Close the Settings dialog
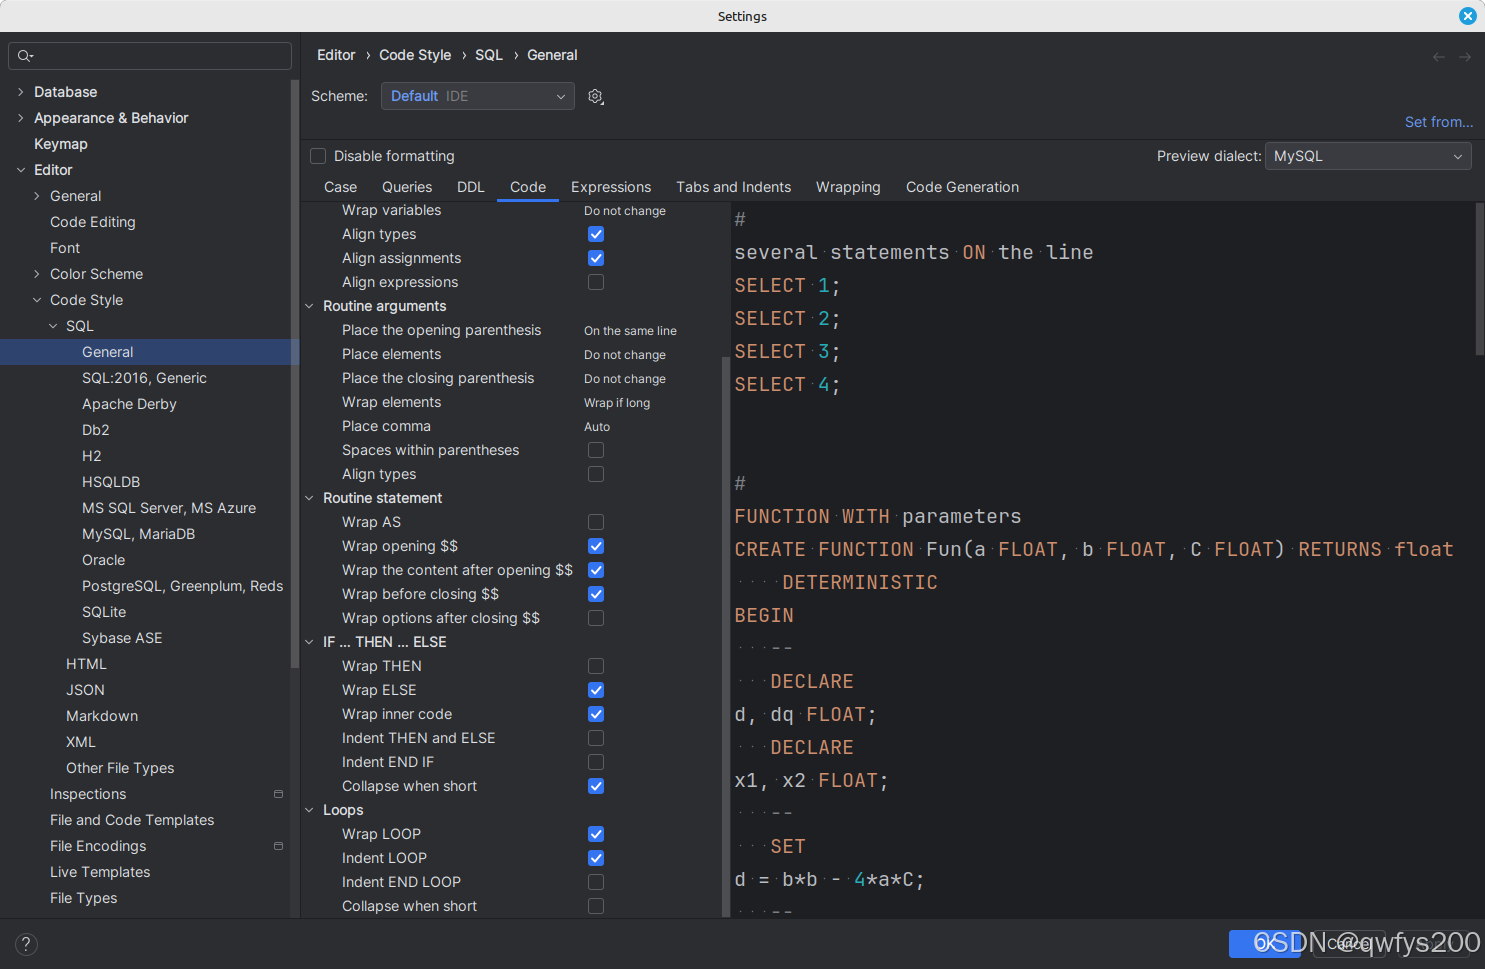The image size is (1485, 969). click(1468, 16)
